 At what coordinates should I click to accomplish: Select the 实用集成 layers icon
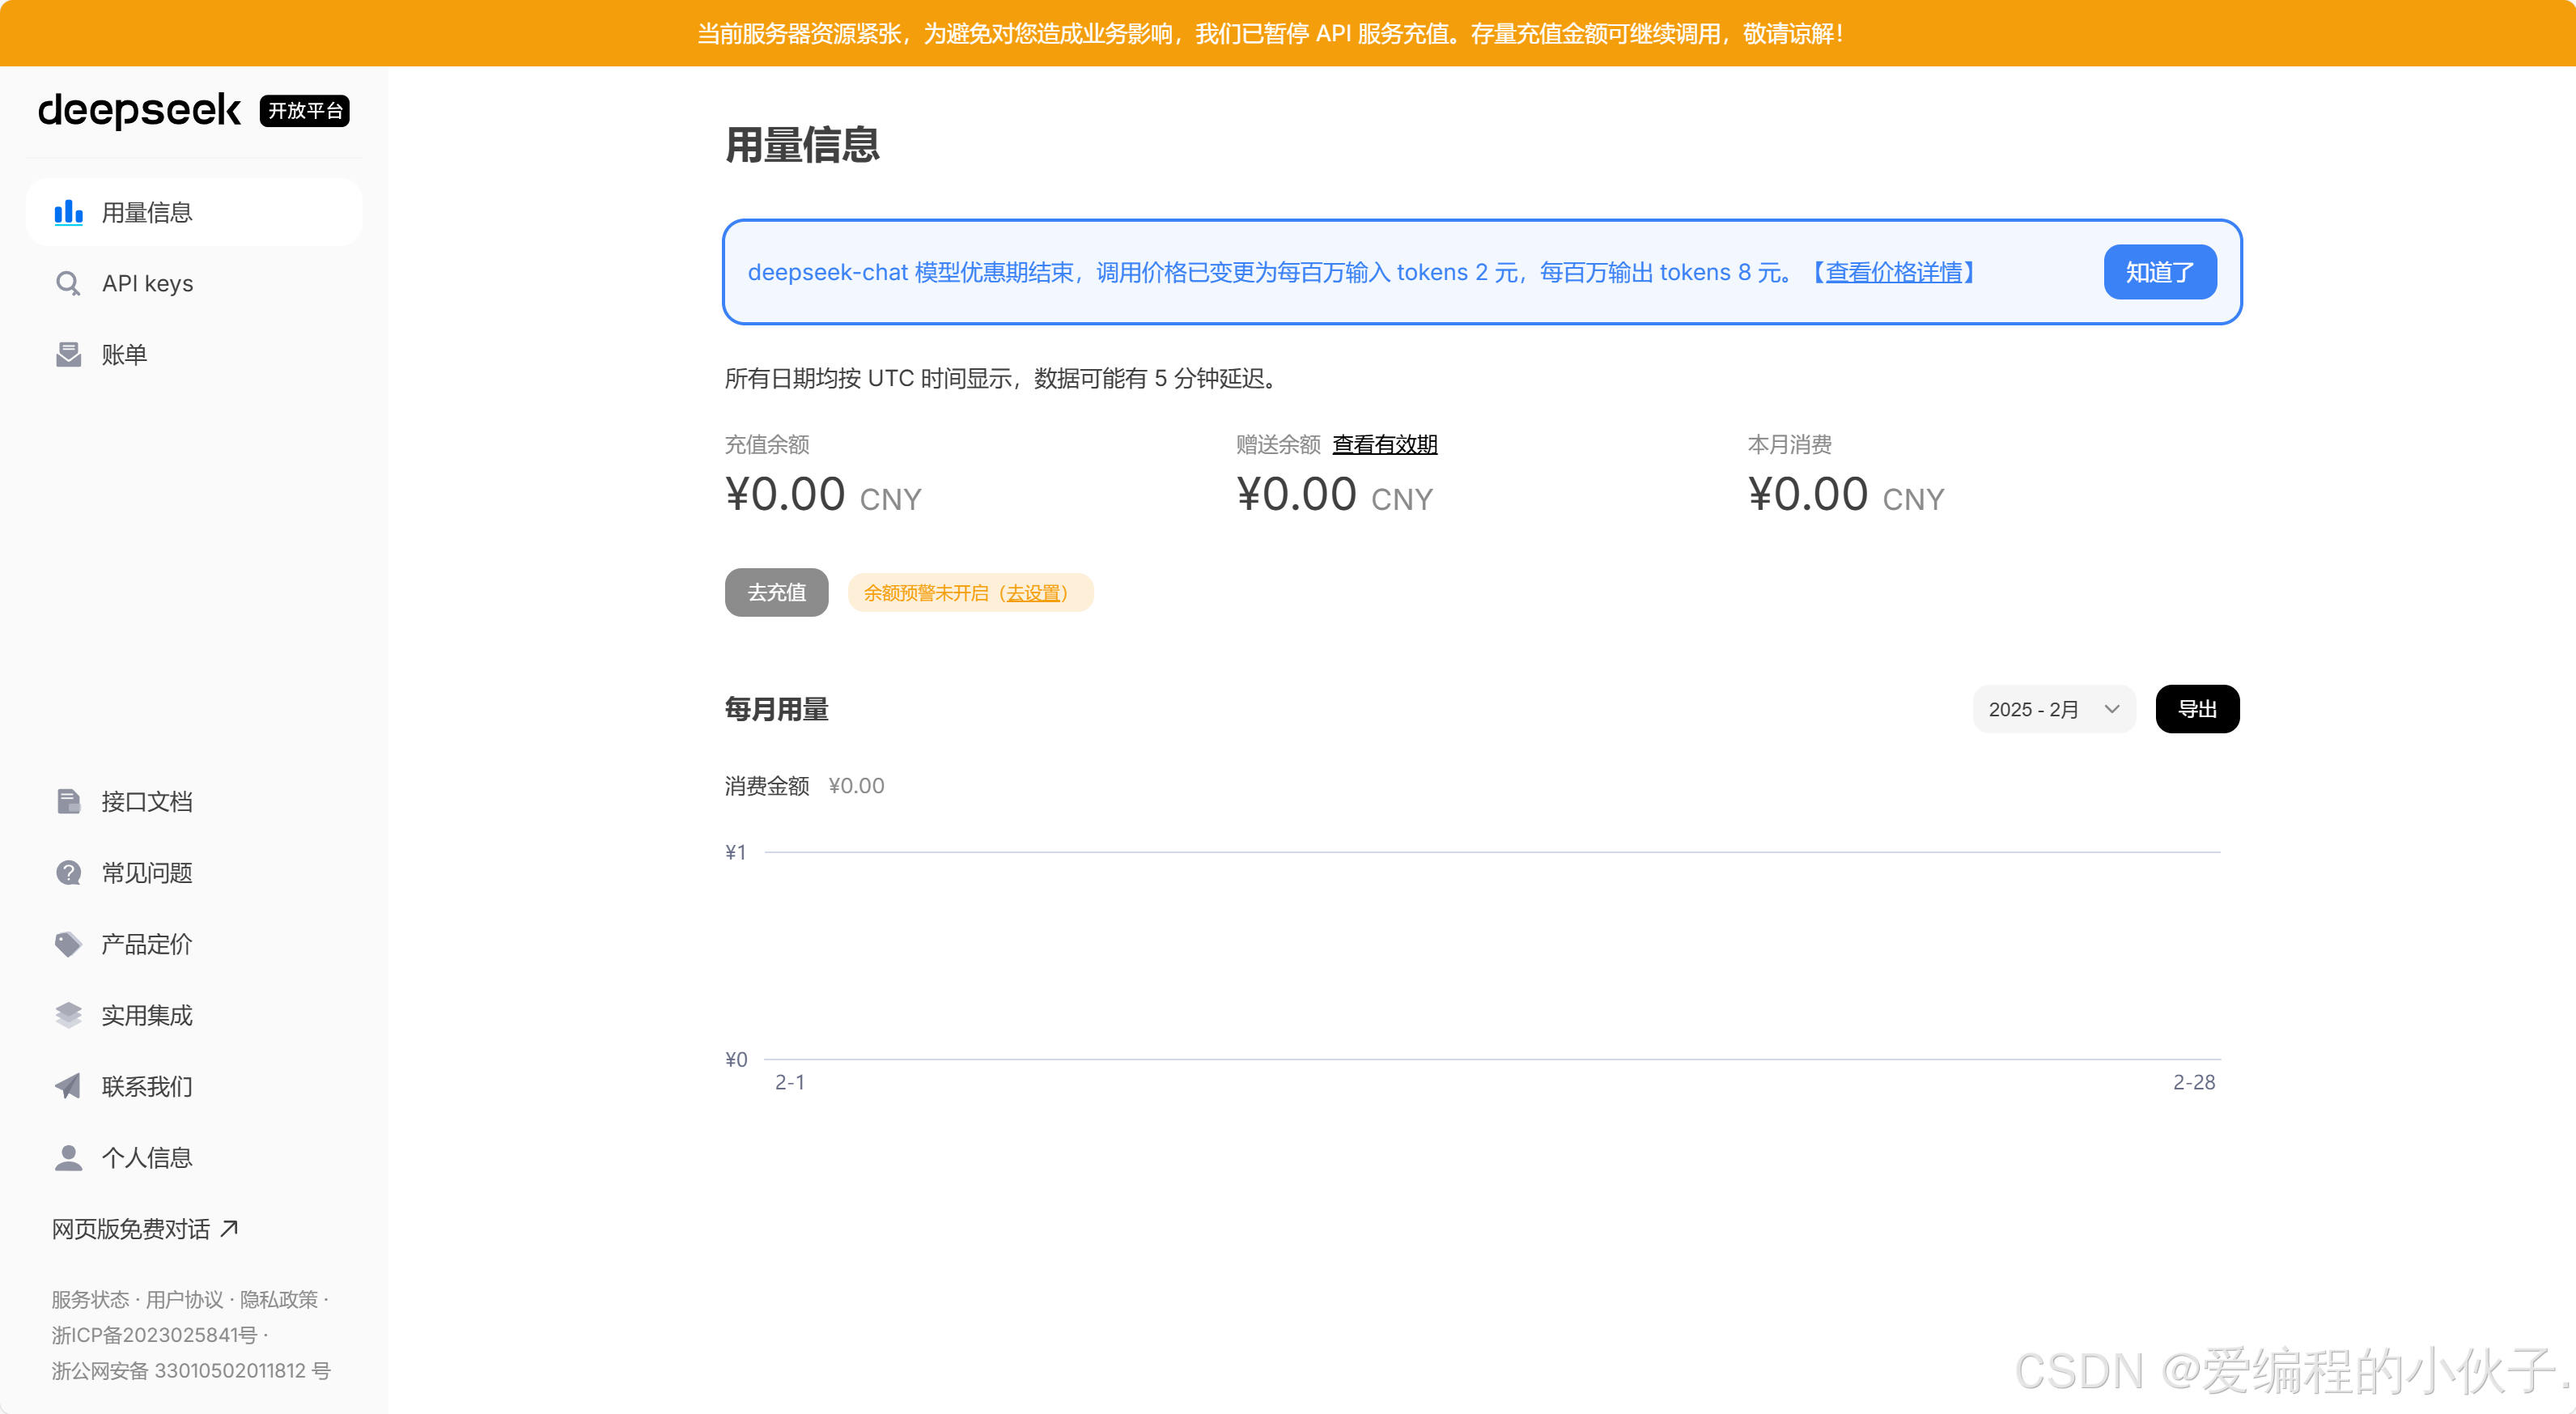click(x=68, y=1014)
